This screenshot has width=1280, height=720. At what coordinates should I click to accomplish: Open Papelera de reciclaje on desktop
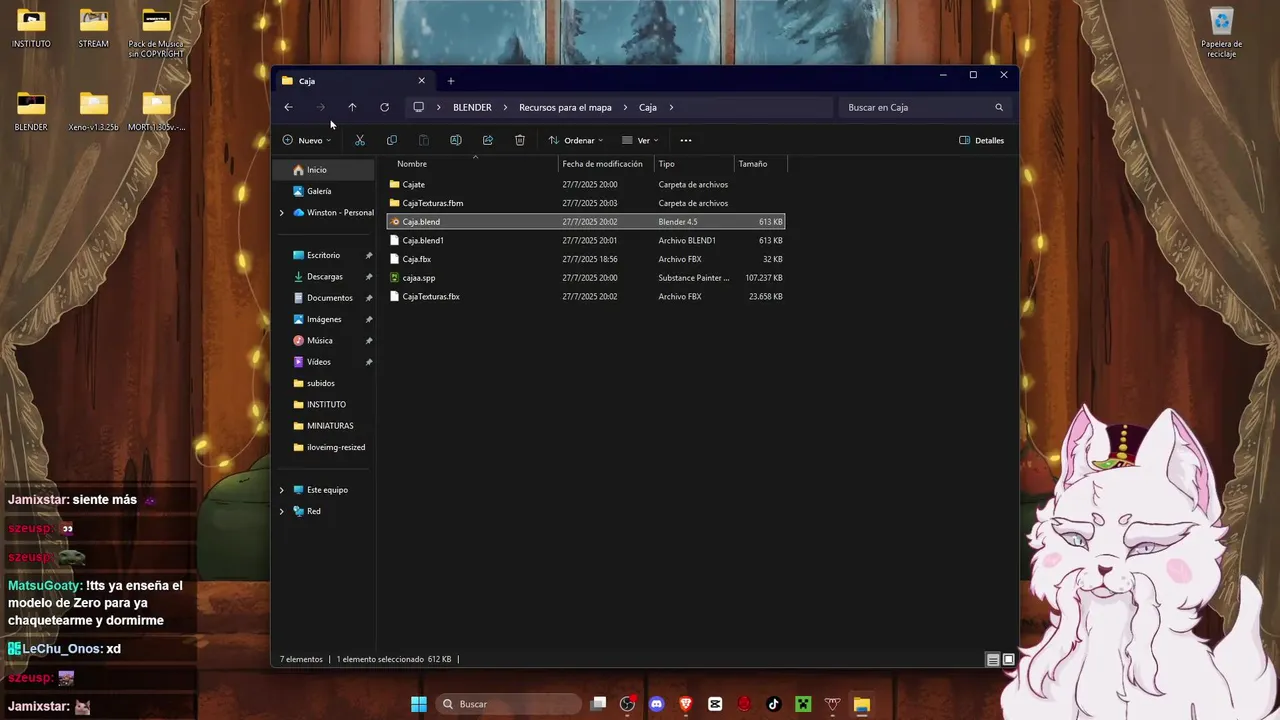1221,32
